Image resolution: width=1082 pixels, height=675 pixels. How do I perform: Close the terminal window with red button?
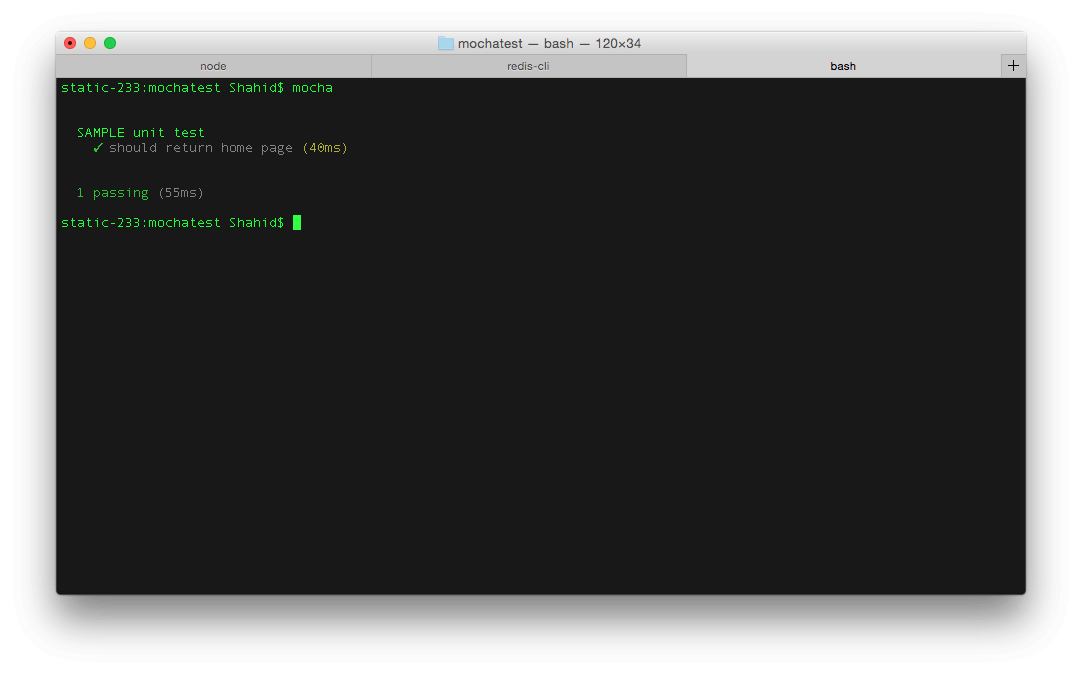70,43
